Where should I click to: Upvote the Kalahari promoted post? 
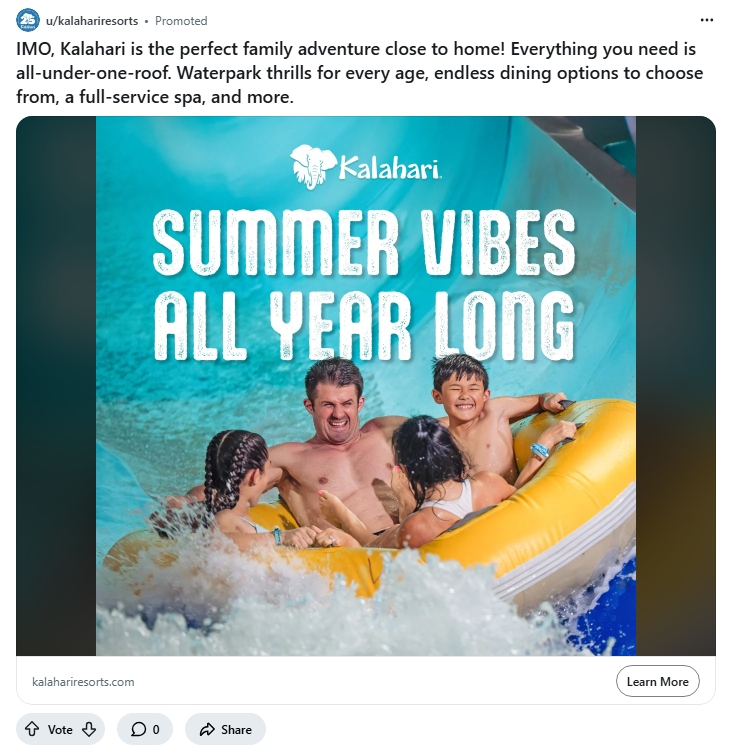click(x=32, y=730)
